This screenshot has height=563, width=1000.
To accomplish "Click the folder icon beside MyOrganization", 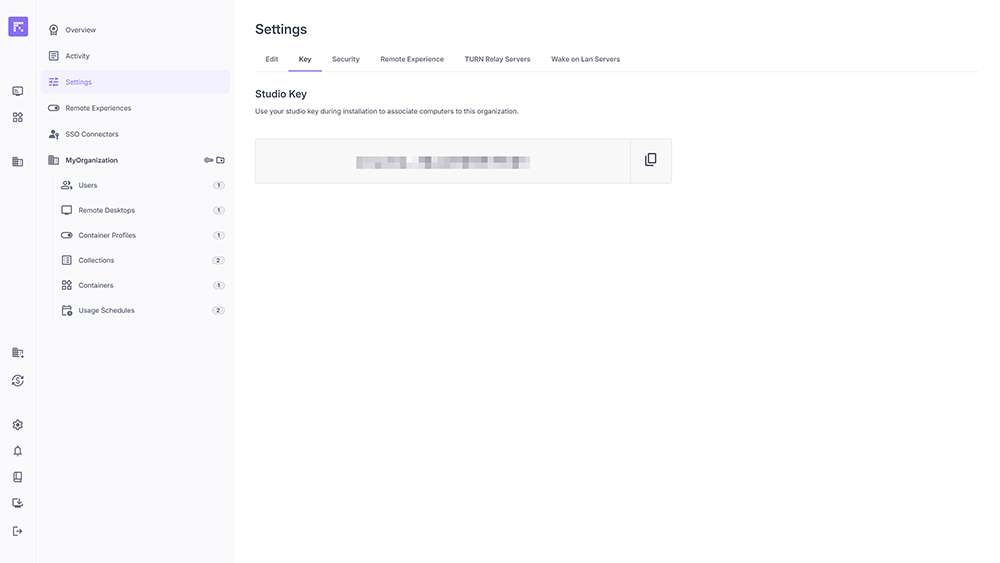I will click(x=221, y=160).
